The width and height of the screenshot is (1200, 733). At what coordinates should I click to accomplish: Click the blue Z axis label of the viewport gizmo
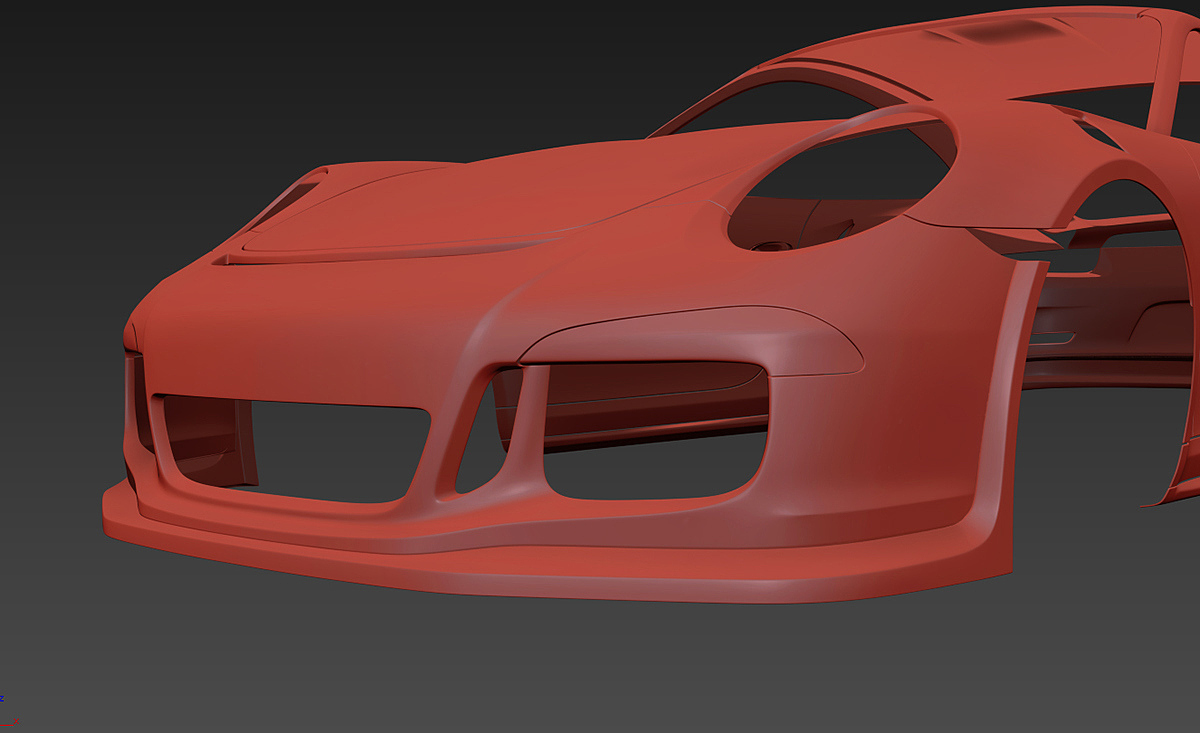2,698
